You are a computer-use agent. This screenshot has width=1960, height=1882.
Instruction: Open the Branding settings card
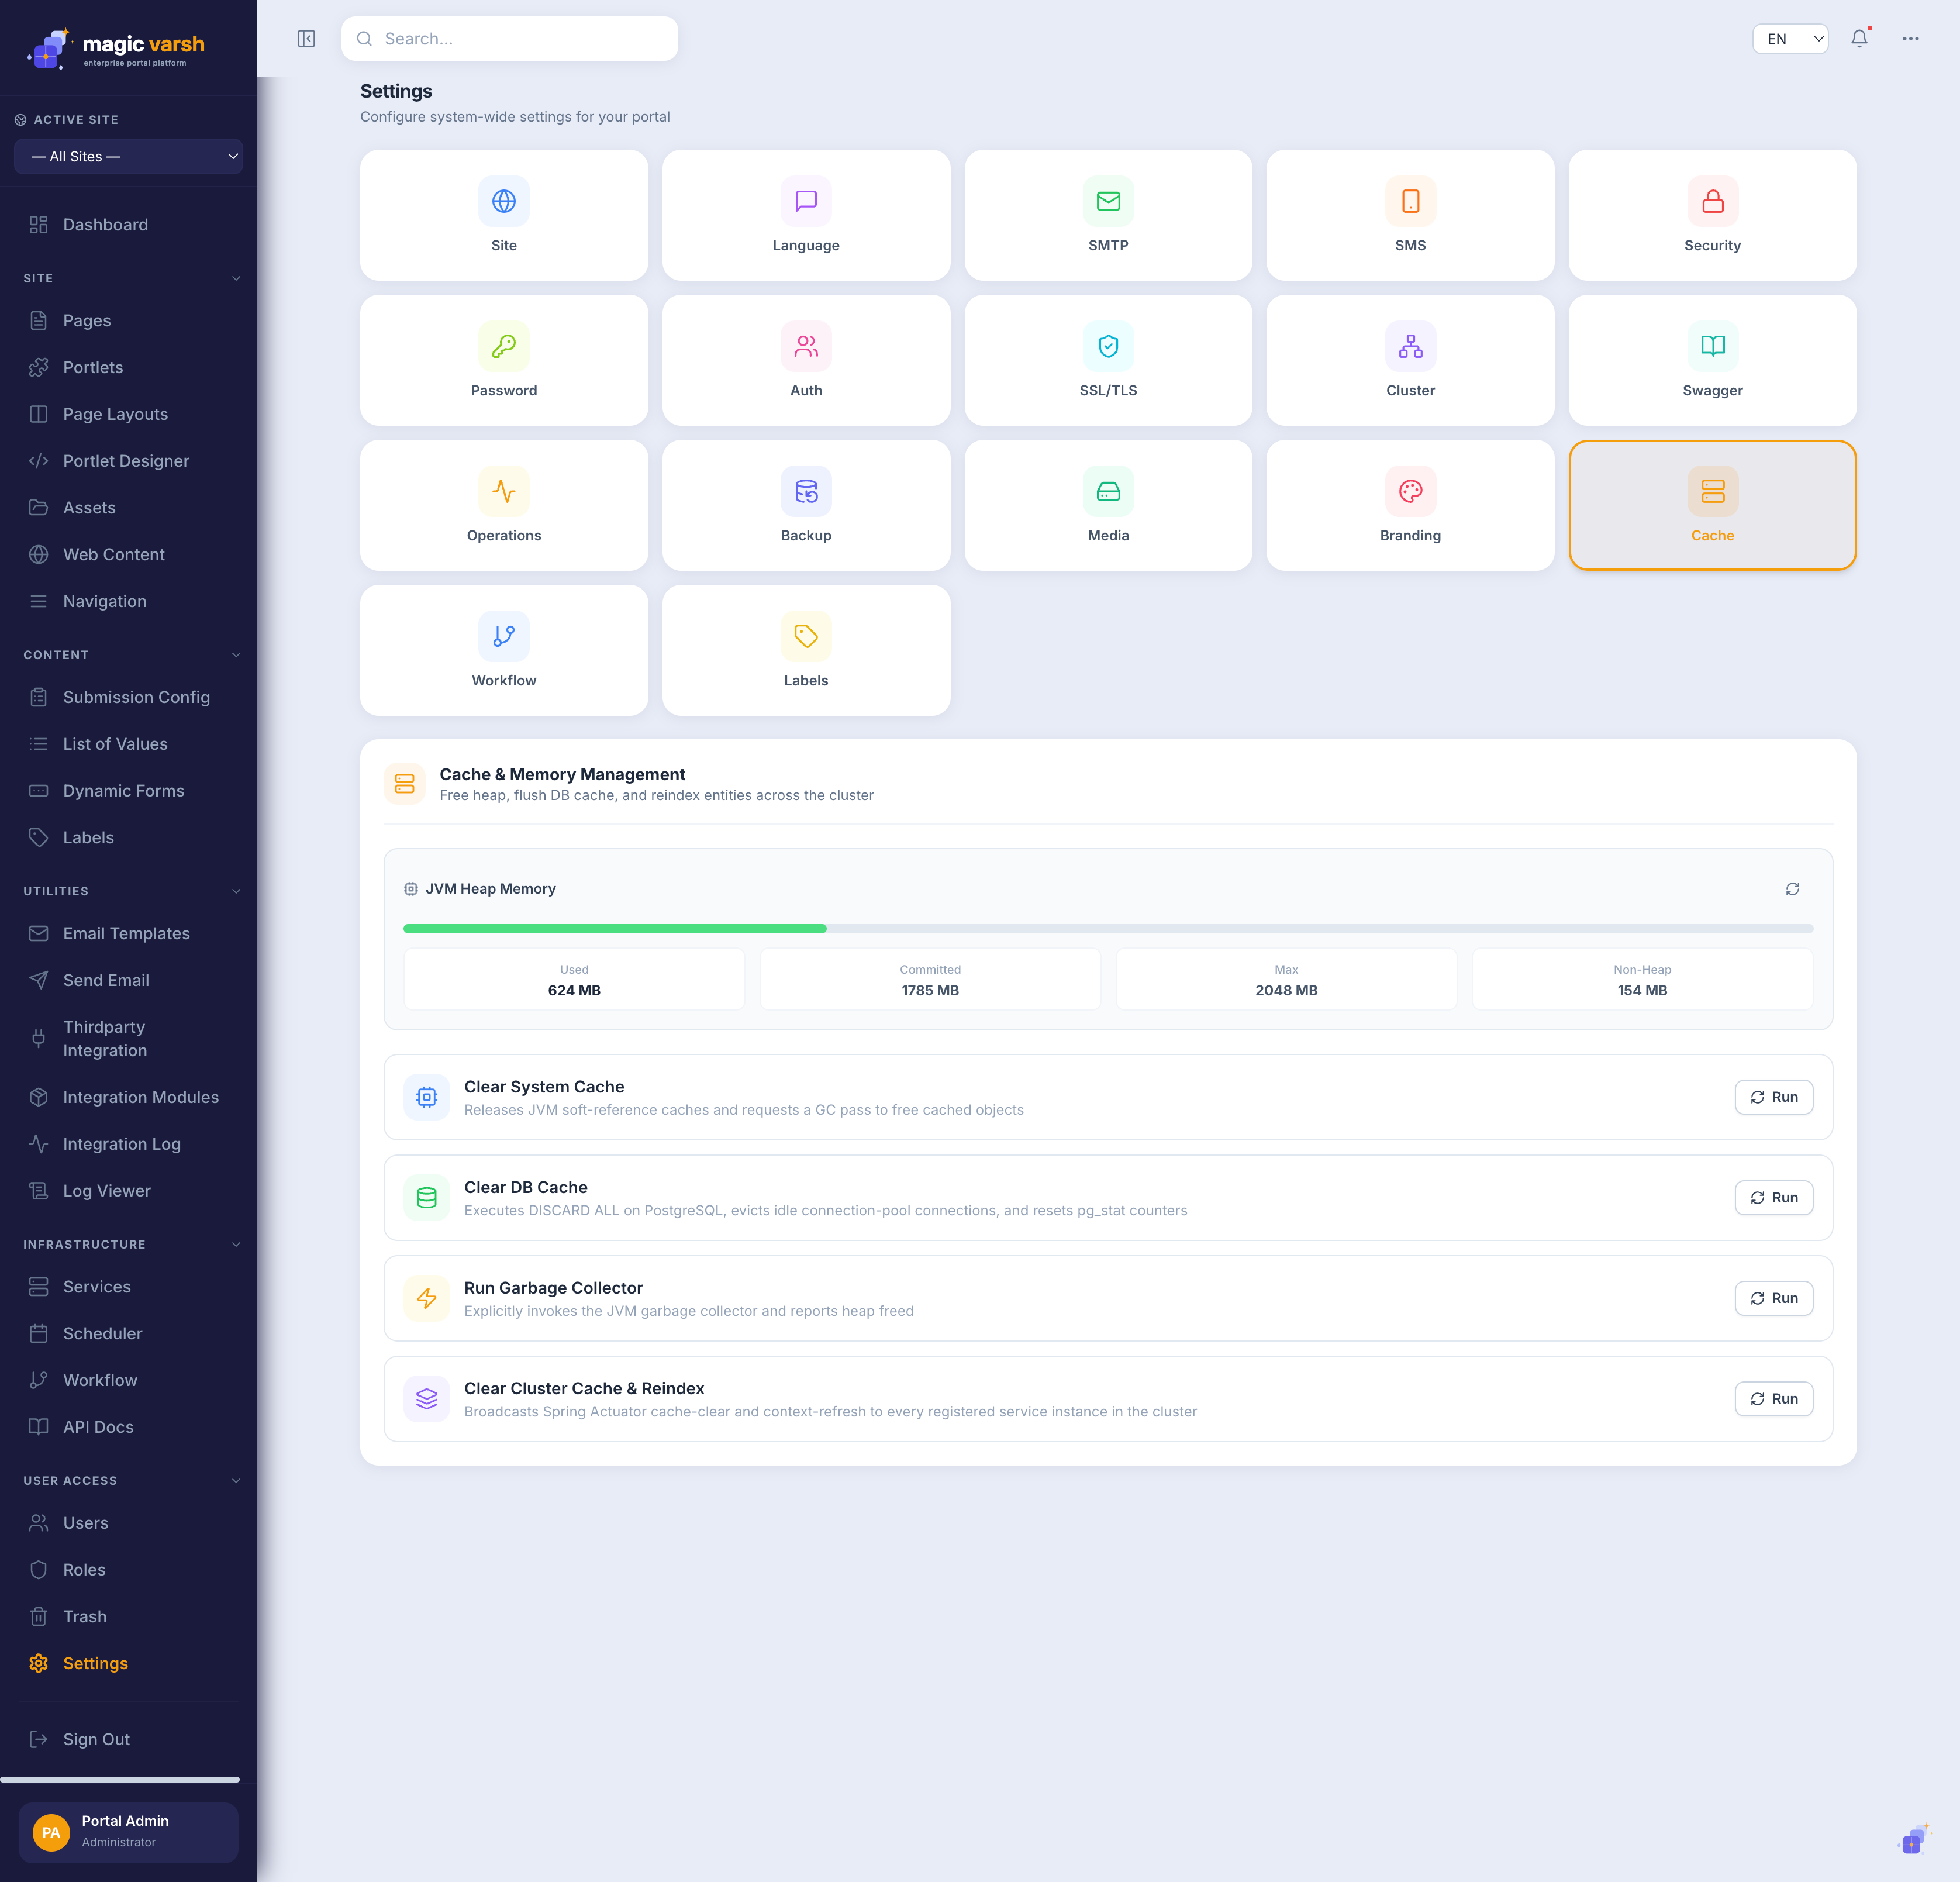click(1410, 505)
